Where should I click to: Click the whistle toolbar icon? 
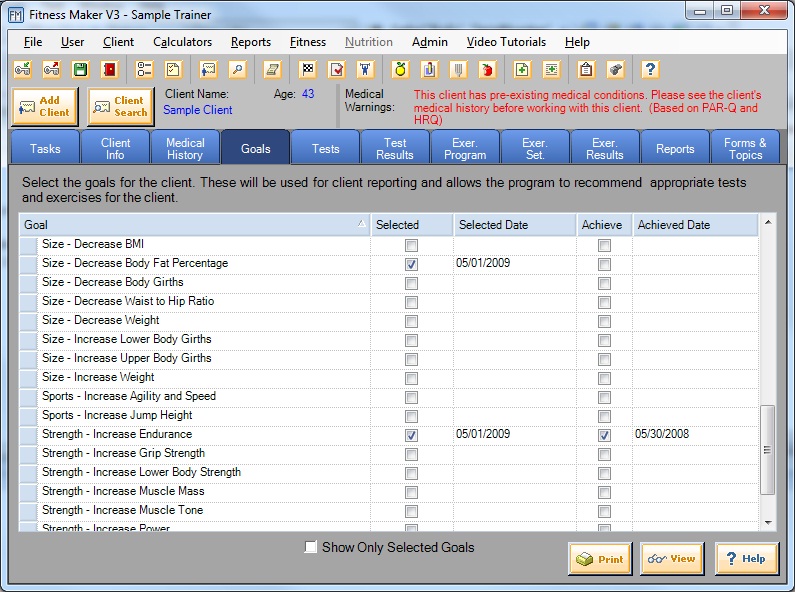[615, 69]
